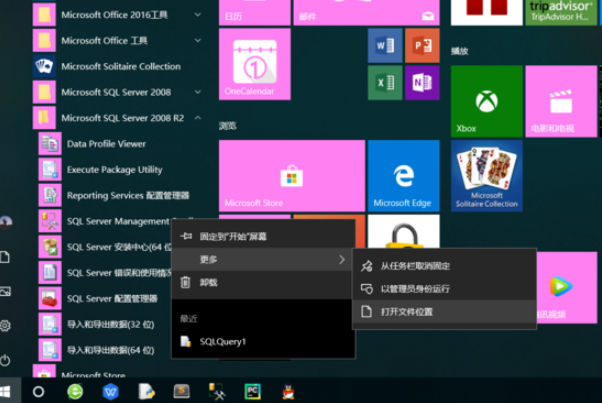
Task: Open the Word tile
Action: tap(385, 46)
